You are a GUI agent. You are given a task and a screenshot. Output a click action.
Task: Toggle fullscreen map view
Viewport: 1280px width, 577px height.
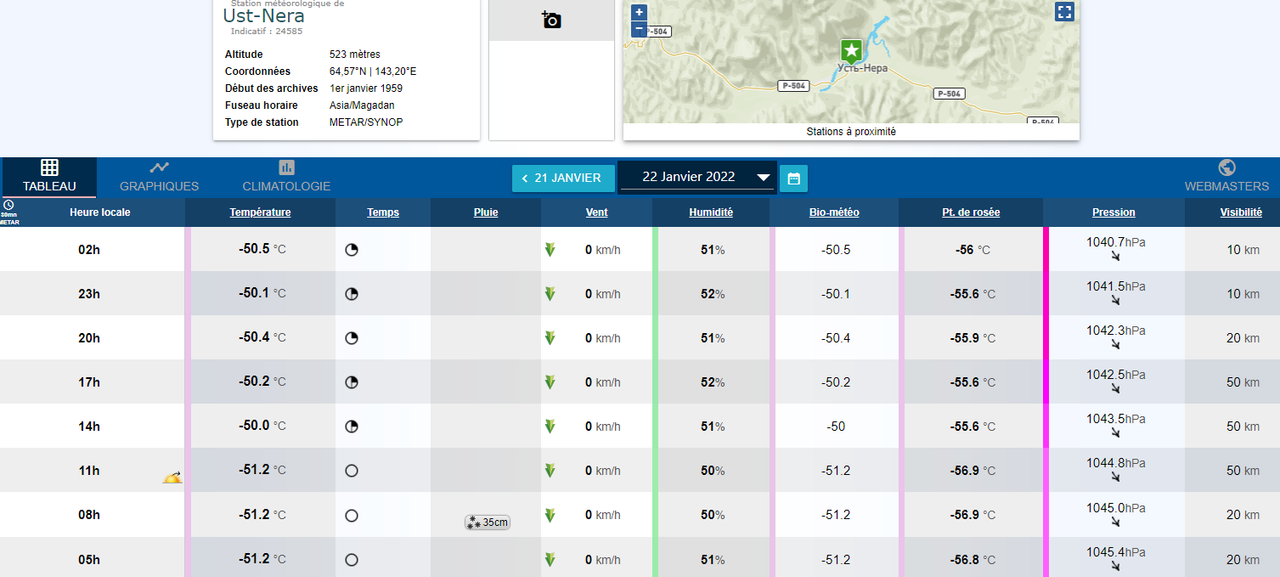point(1064,12)
